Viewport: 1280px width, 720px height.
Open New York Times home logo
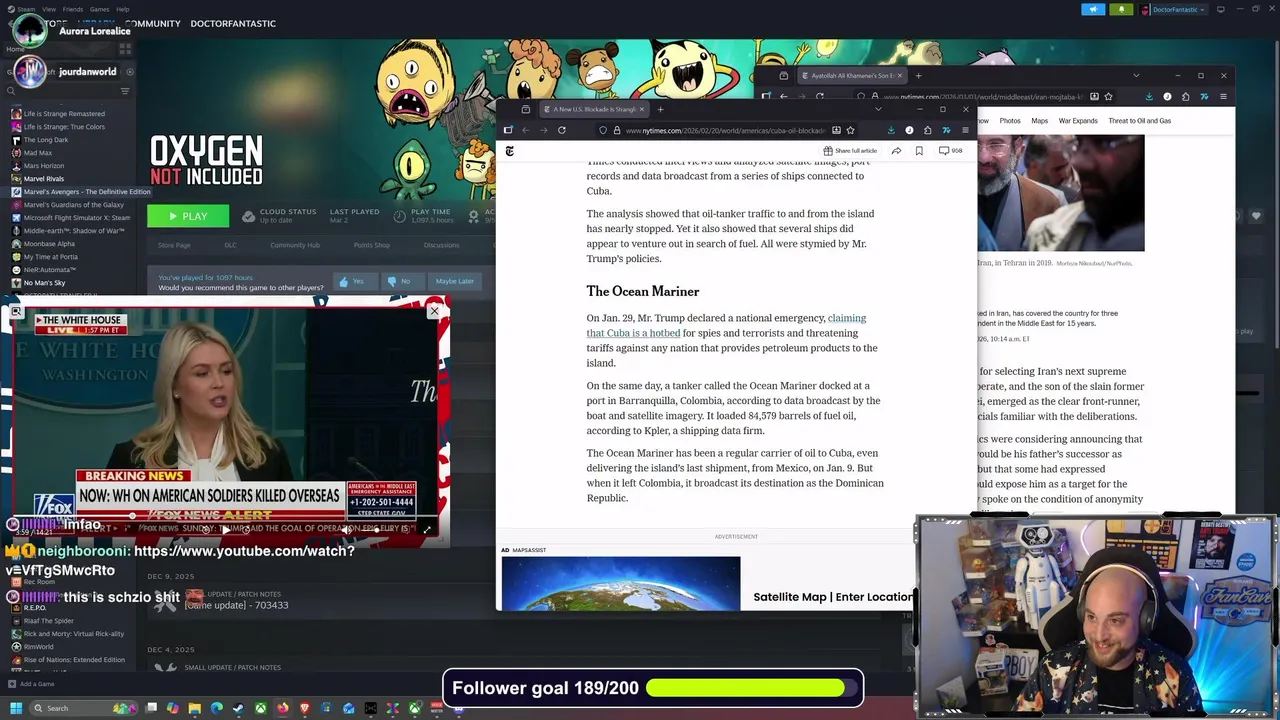pos(509,151)
